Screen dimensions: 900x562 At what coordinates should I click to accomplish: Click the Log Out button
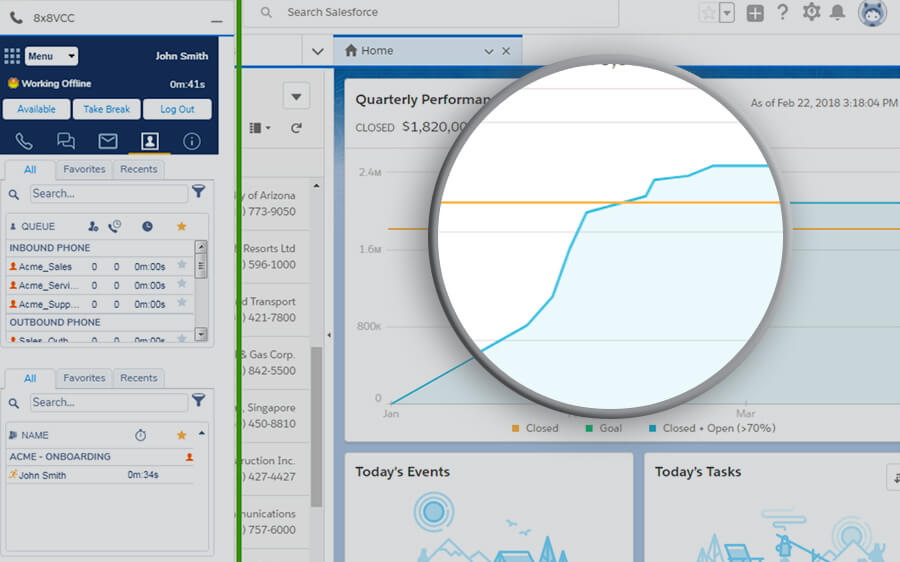(177, 109)
